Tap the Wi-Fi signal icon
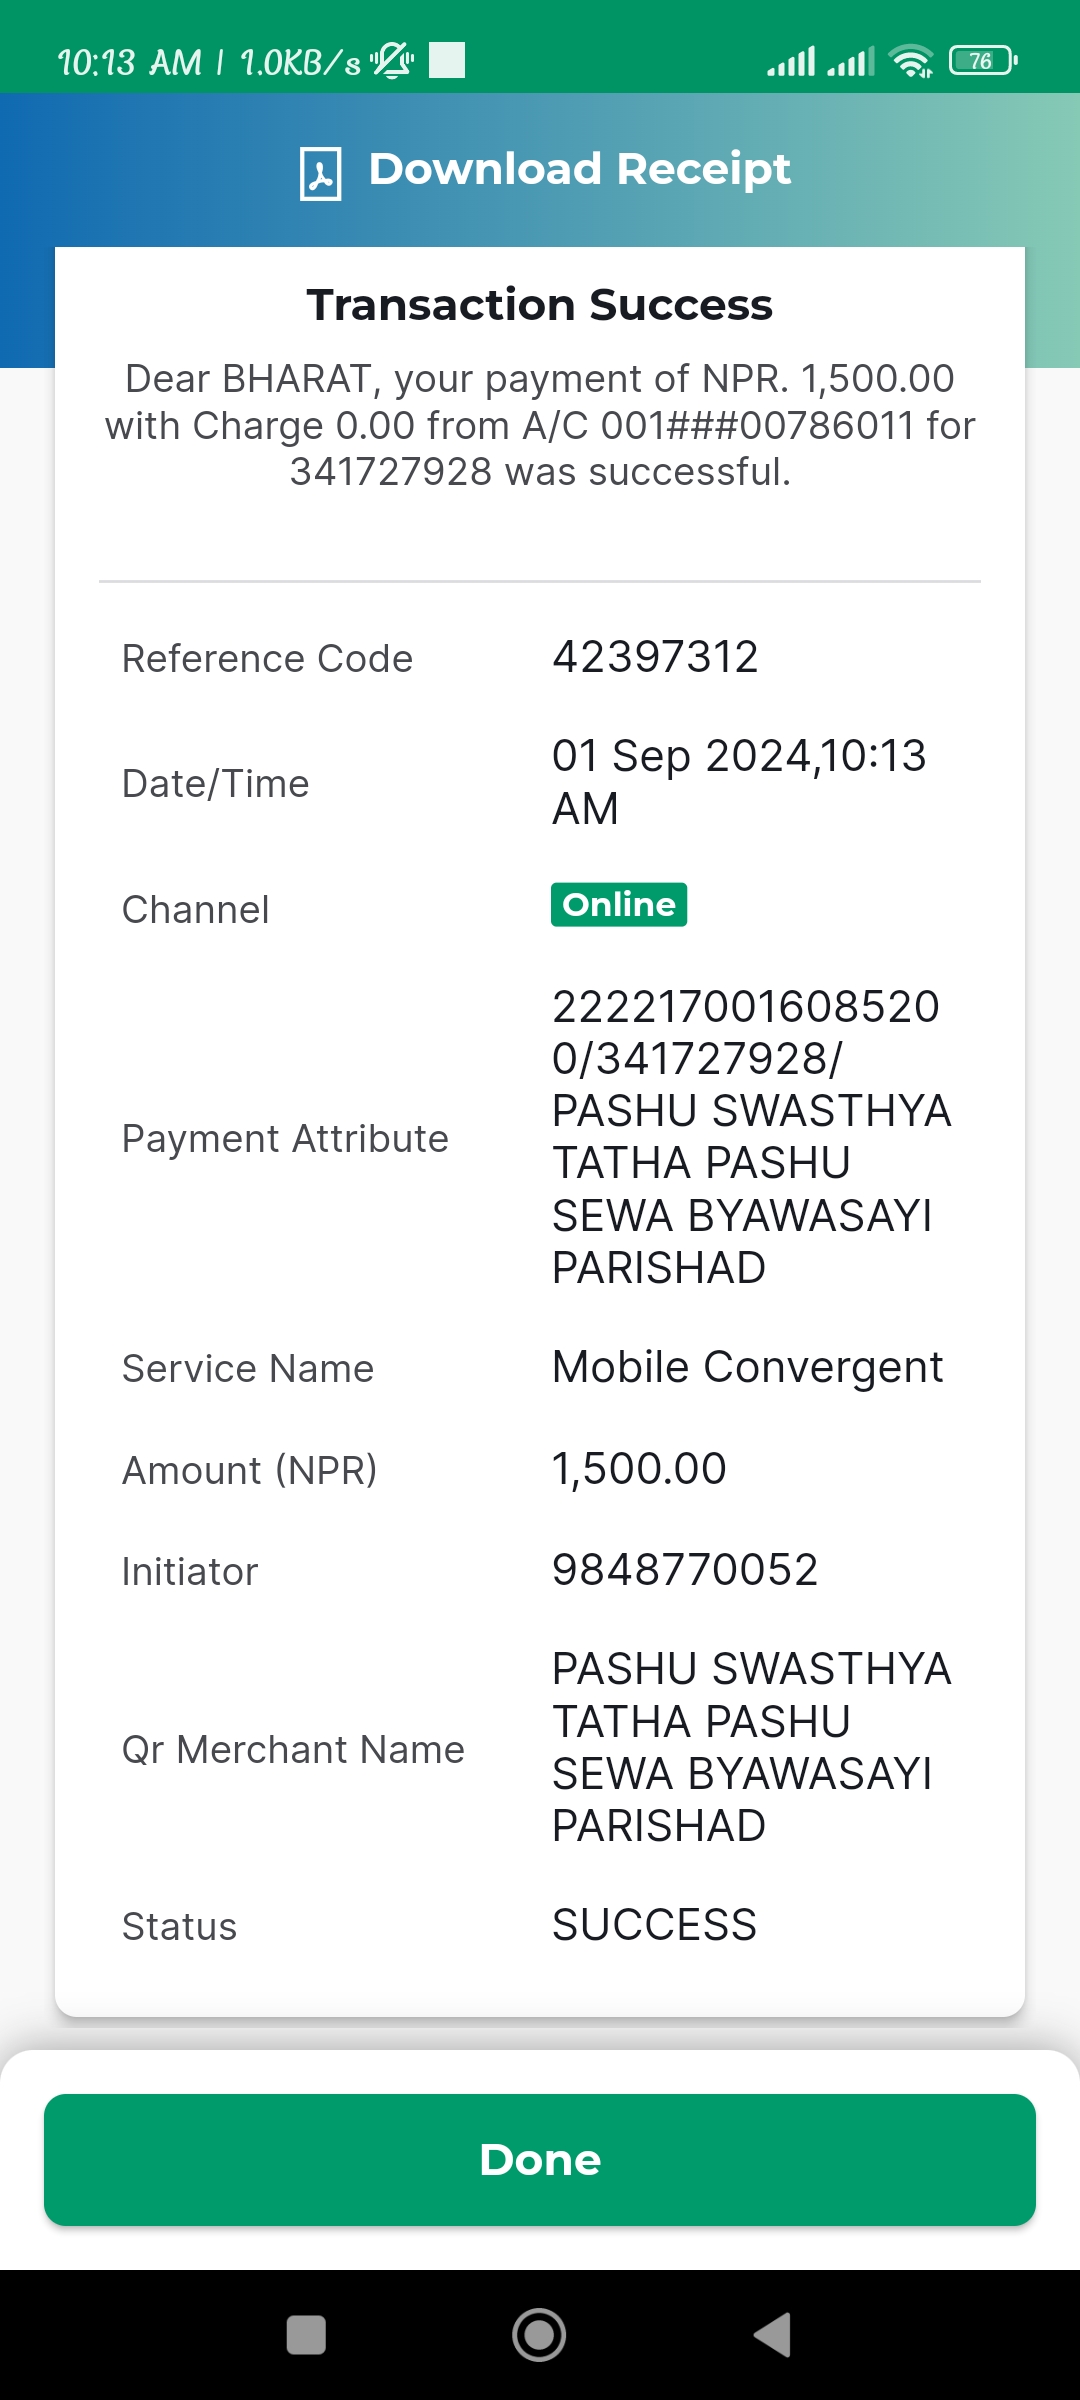Screen dimensions: 1080x2400 [x=911, y=61]
